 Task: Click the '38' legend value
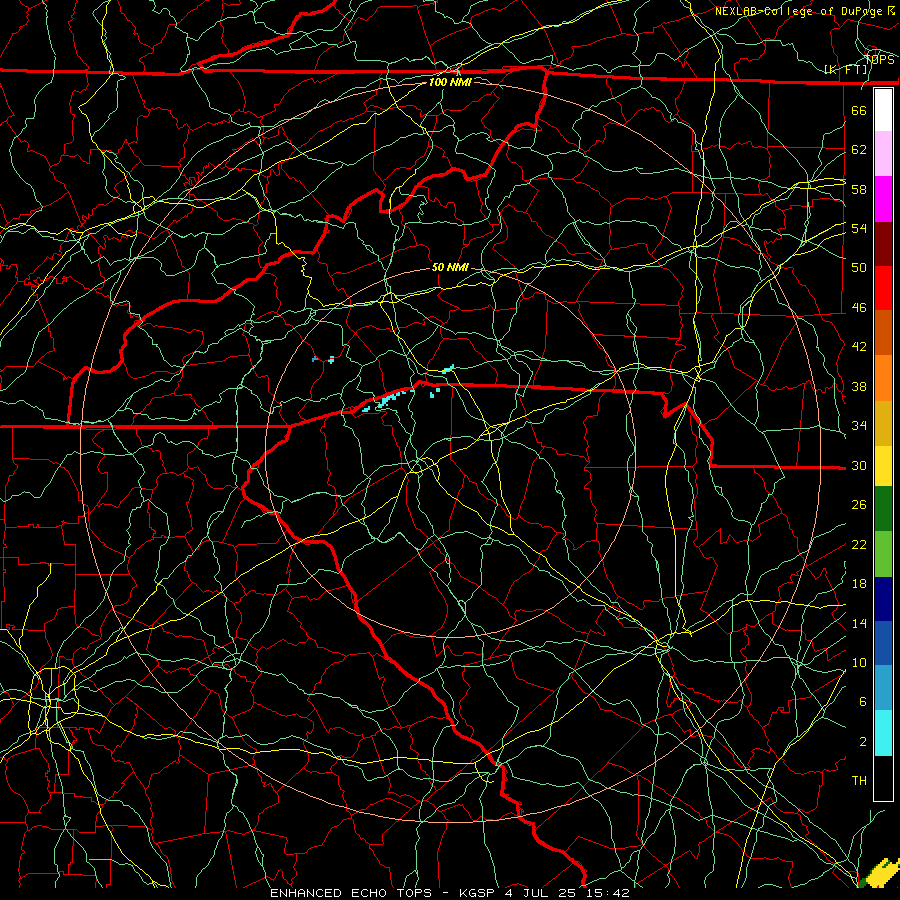859,386
